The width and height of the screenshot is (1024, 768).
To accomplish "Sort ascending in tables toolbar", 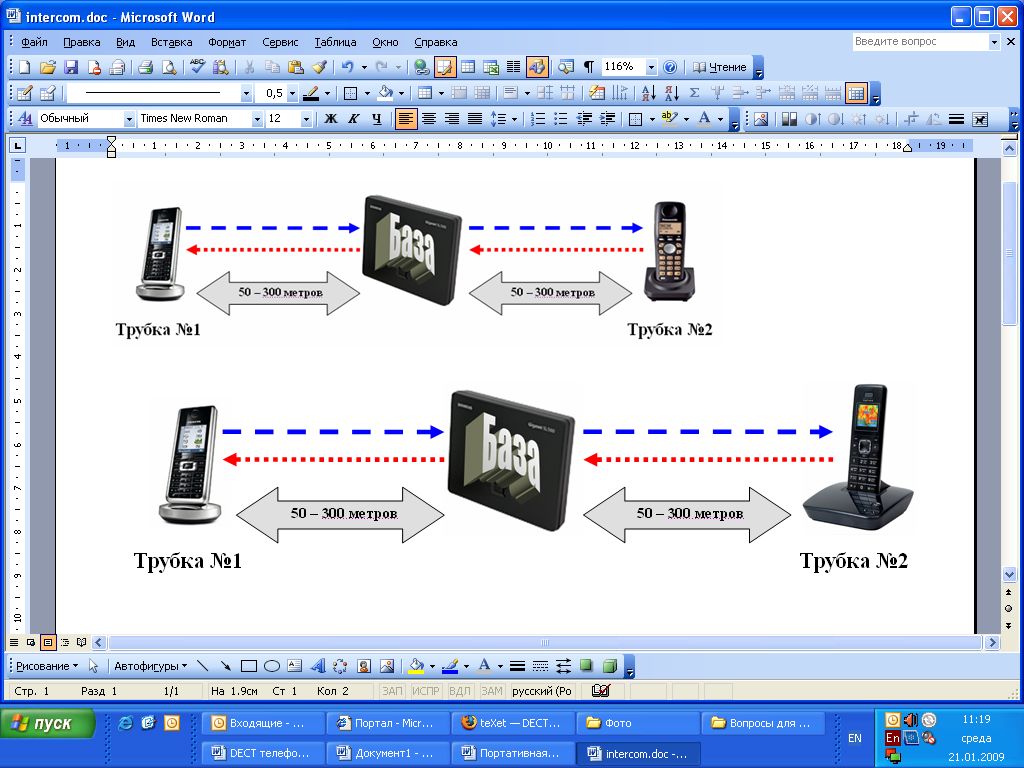I will tap(648, 93).
